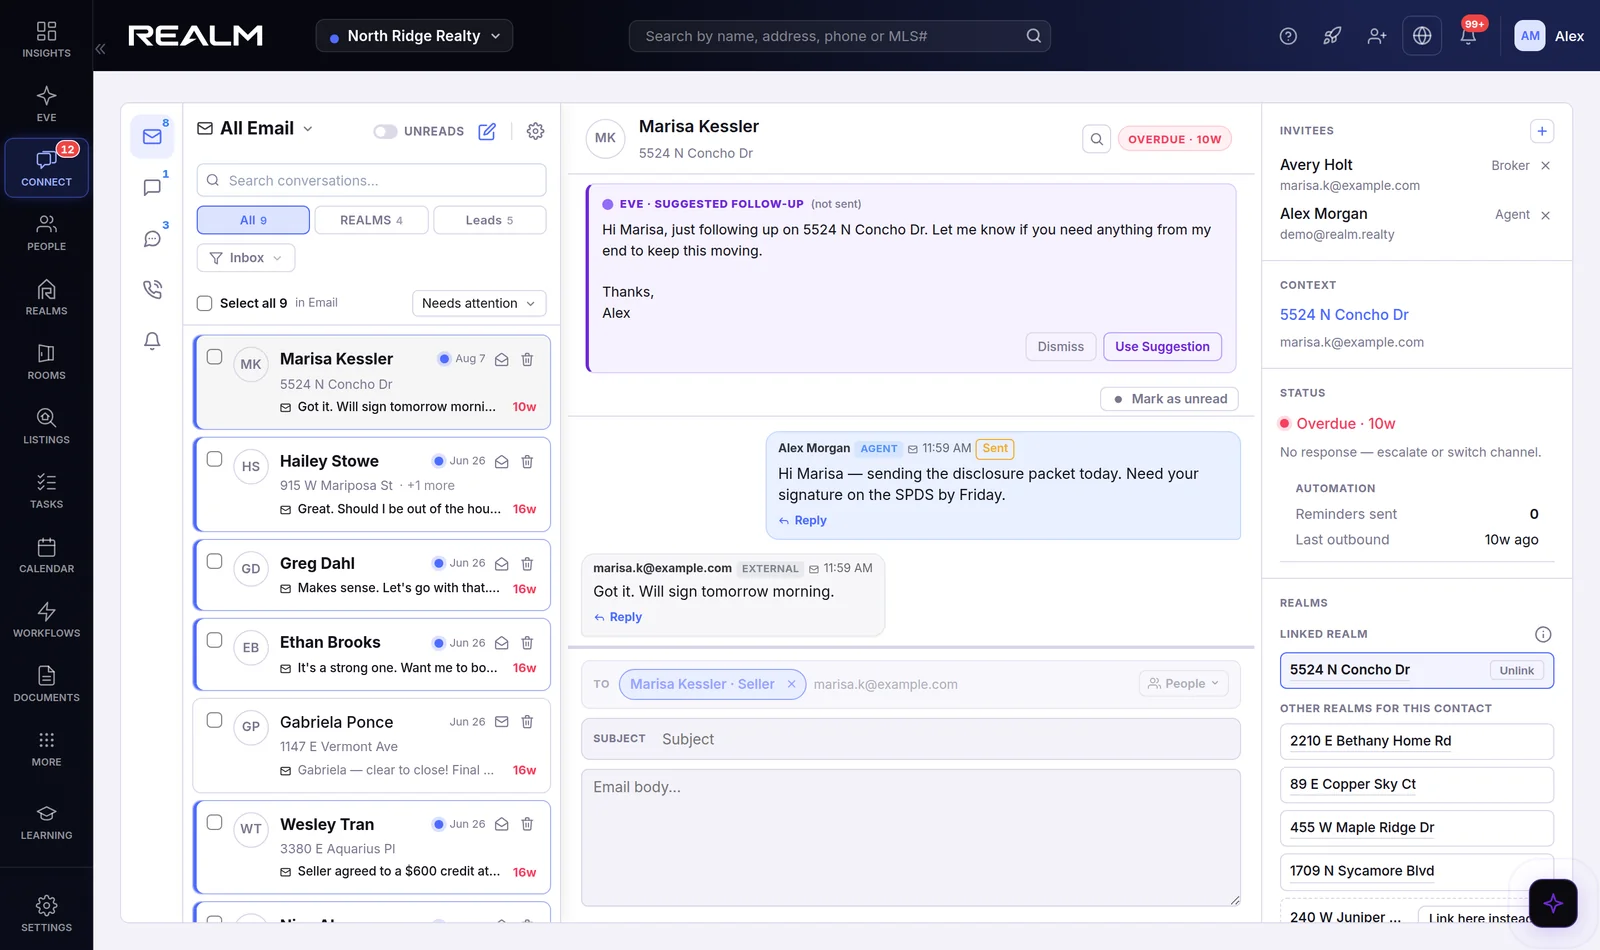Open the globe icon in top bar
Screen dimensions: 1600x950
1422,36
